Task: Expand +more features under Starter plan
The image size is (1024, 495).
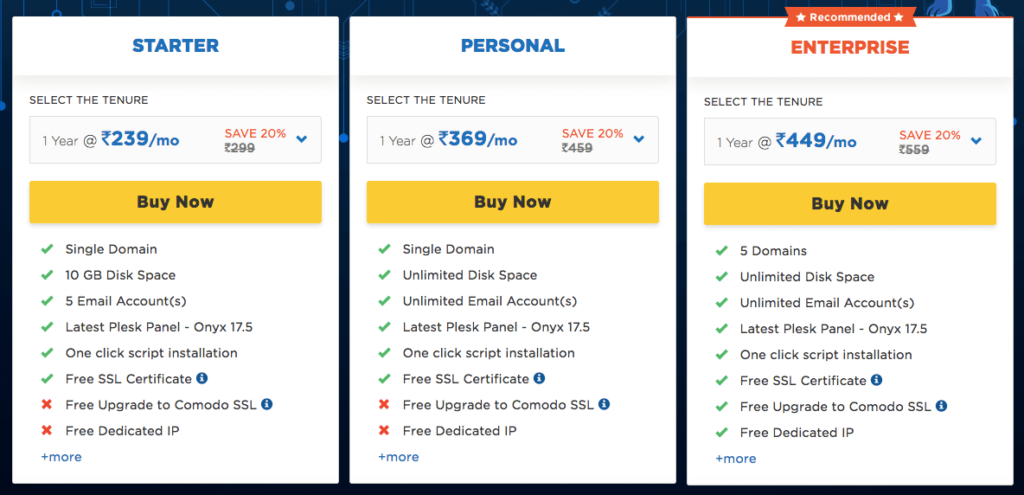Action: [61, 457]
